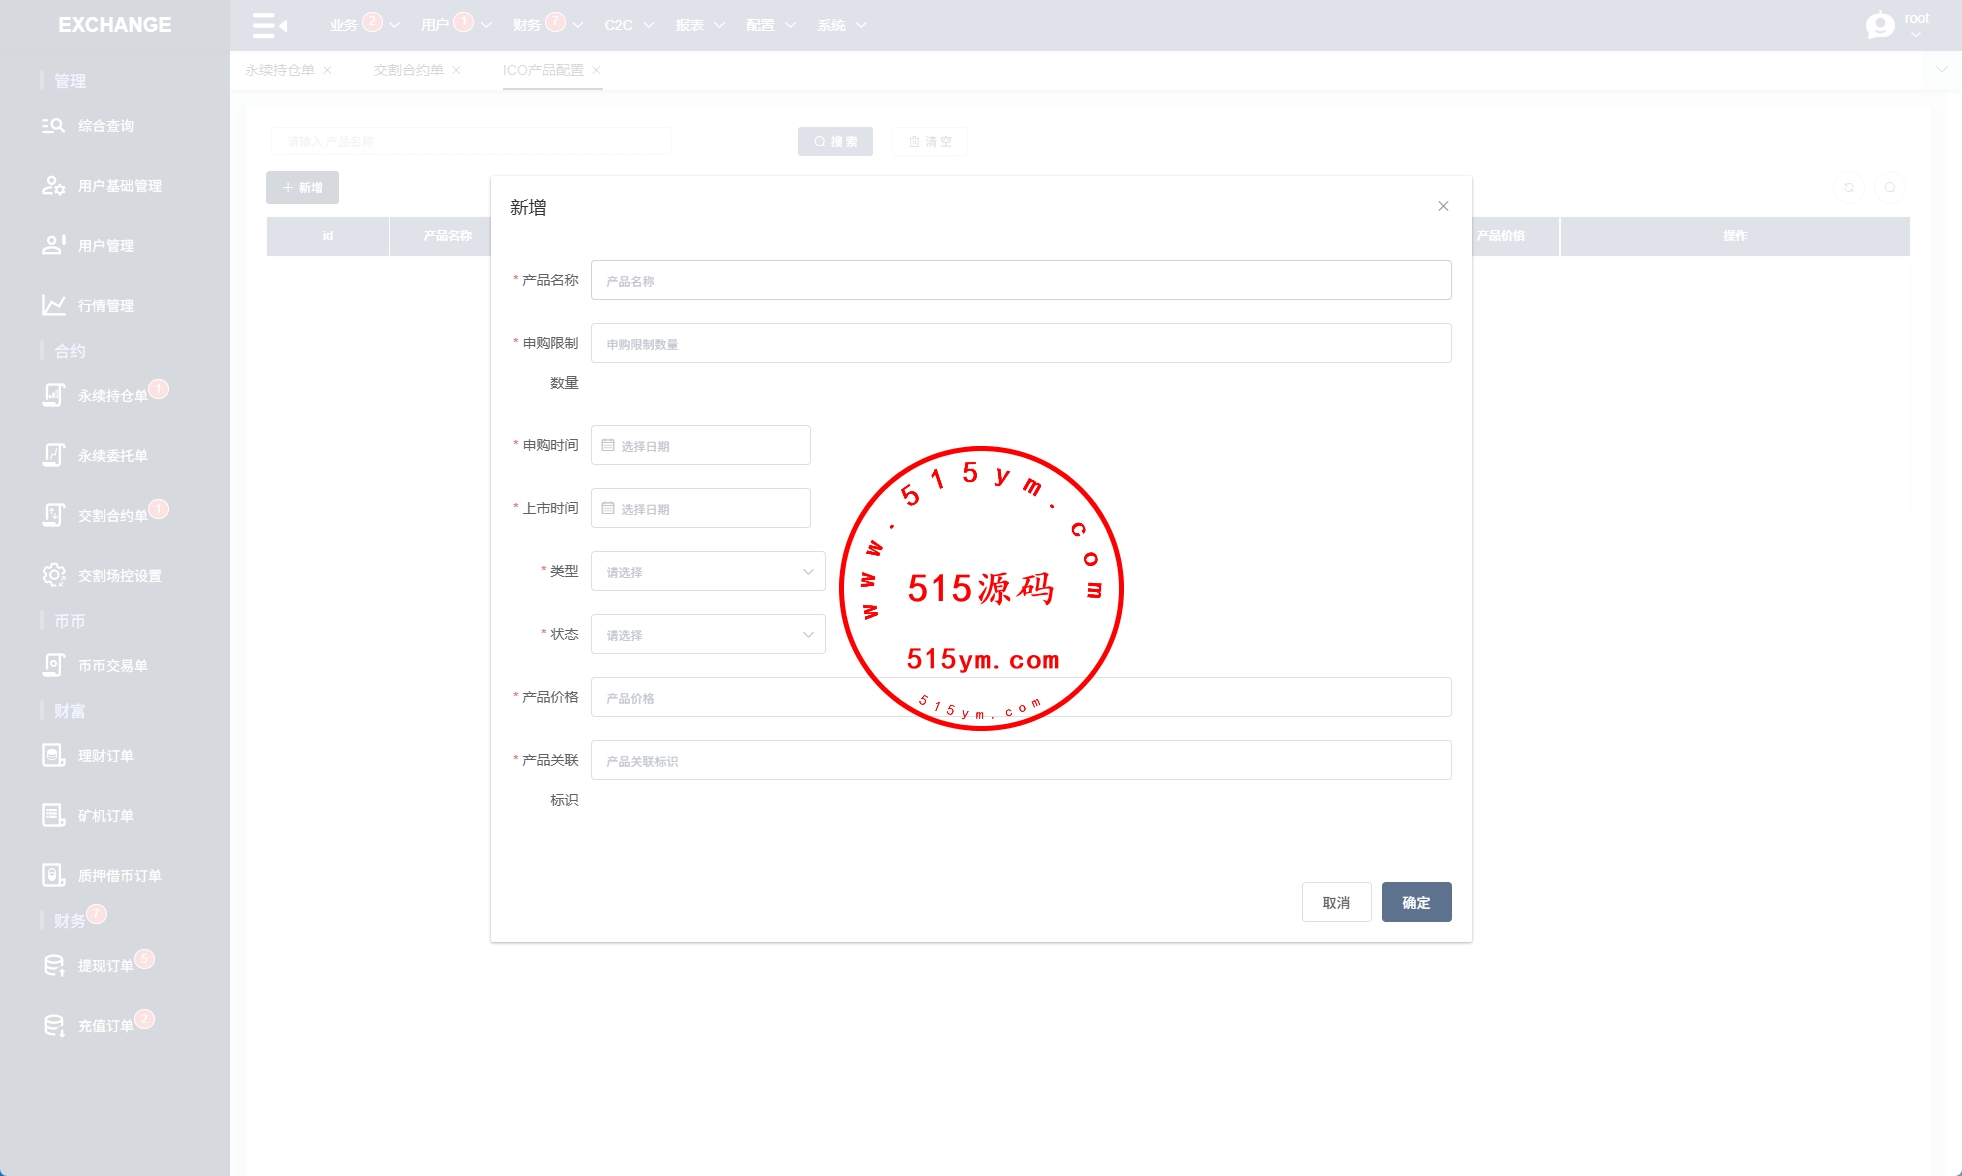Viewport: 1962px width, 1176px height.
Task: Click the 提现订单 database icon
Action: pyautogui.click(x=53, y=965)
